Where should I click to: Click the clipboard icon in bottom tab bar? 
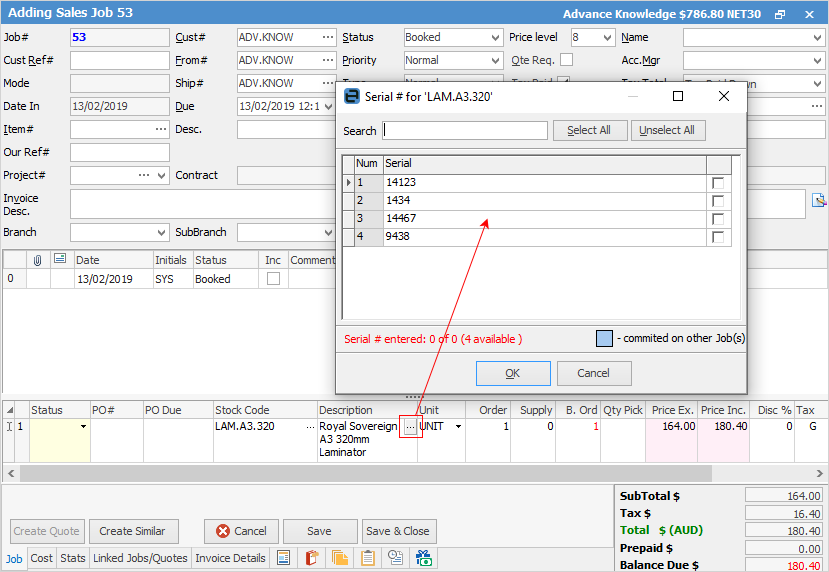(x=368, y=558)
